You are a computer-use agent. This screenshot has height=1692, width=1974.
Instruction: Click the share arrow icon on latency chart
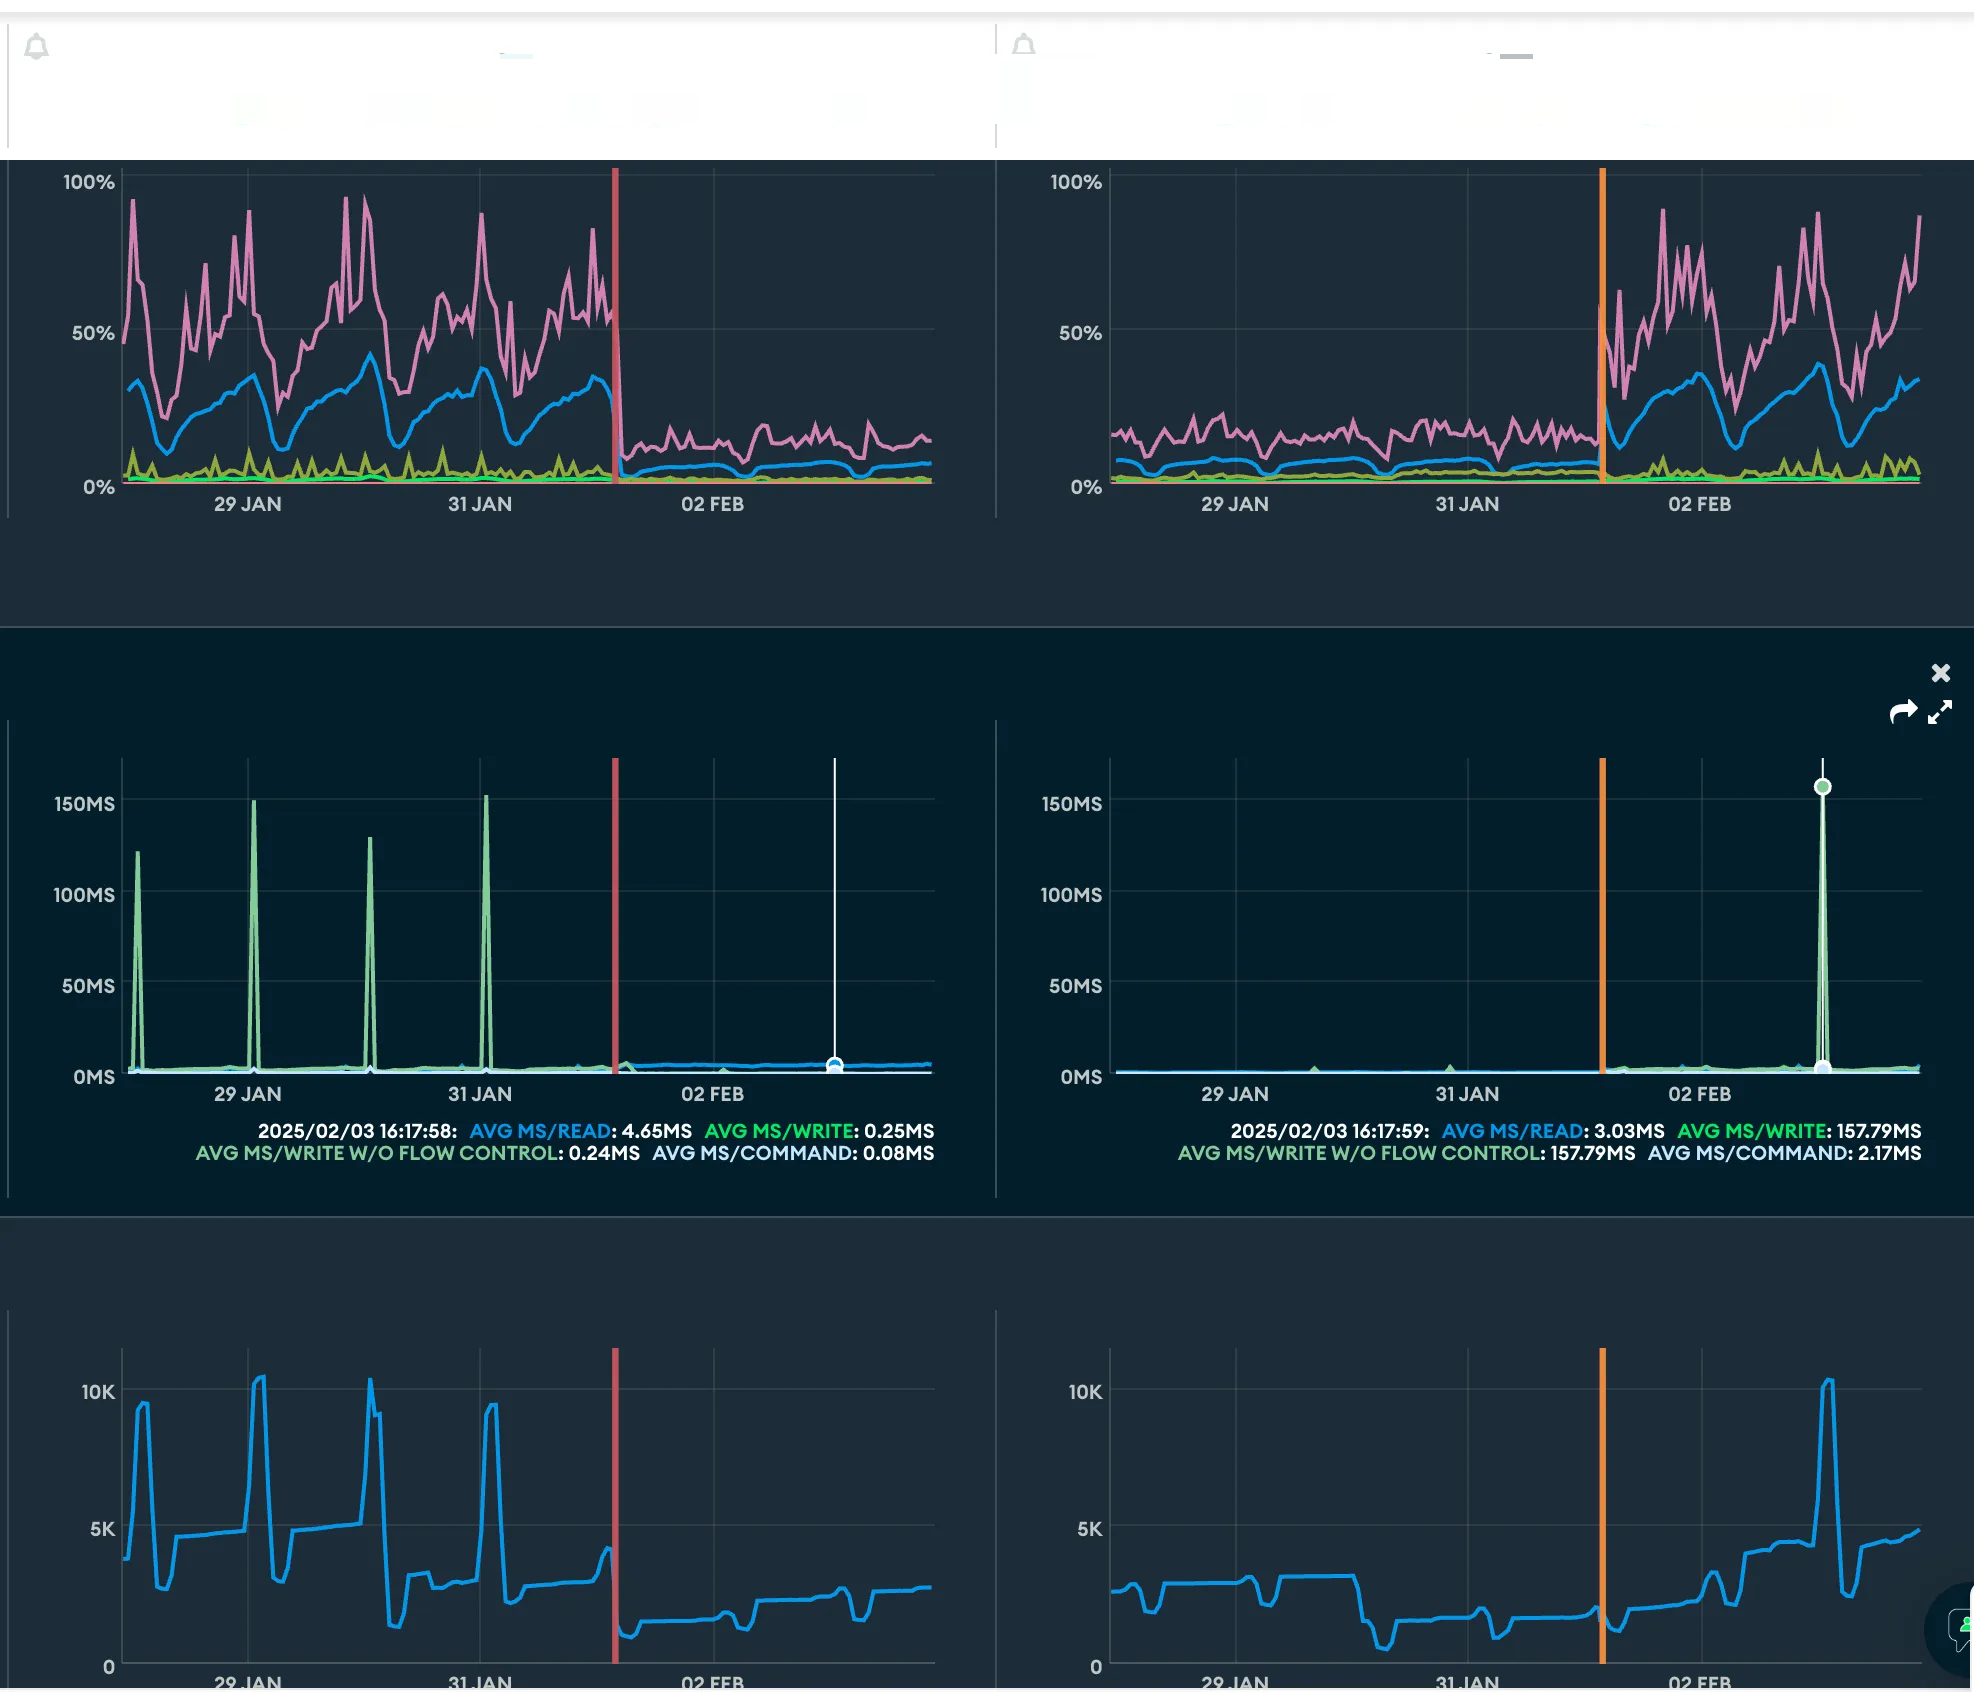(1904, 711)
